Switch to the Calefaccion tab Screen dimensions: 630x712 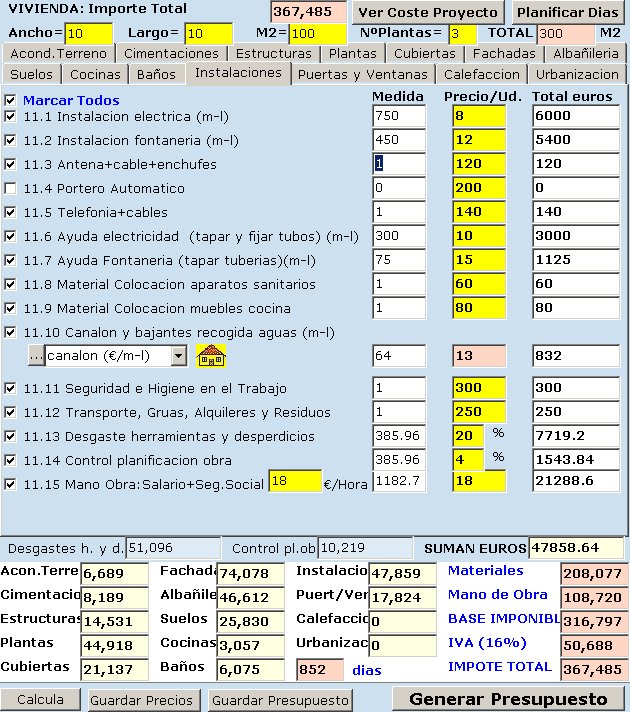tap(481, 74)
